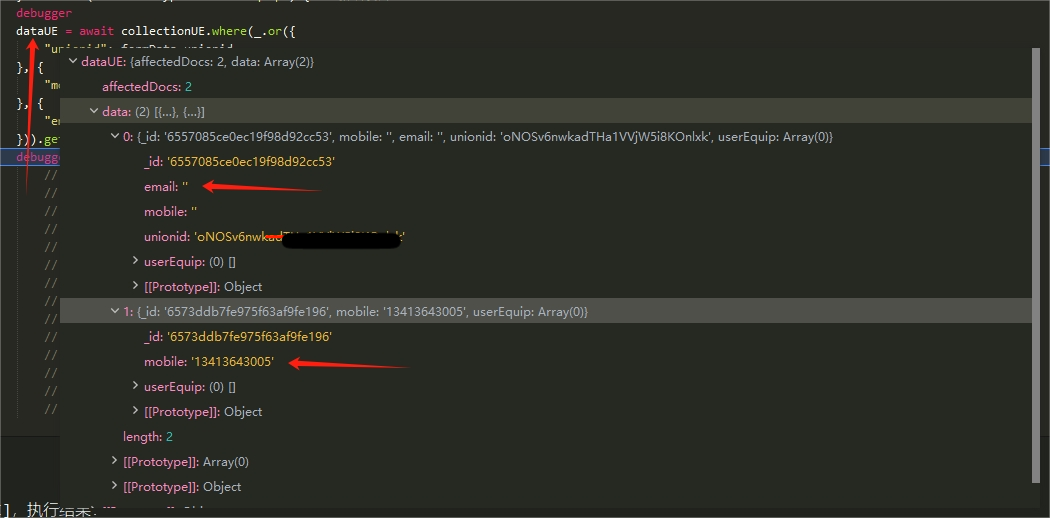Screen dimensions: 1050x518
Task: Click the dataUE variable in the code
Action: pyautogui.click(x=38, y=31)
